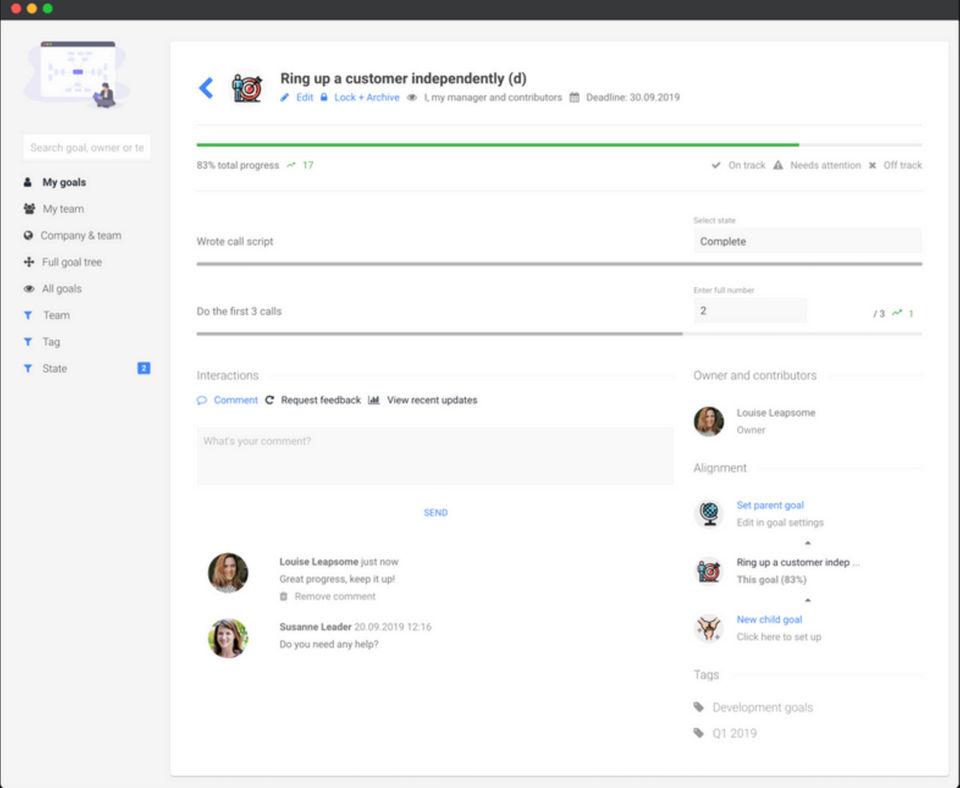The height and width of the screenshot is (788, 960).
Task: Send the comment with SEND button
Action: tap(435, 512)
